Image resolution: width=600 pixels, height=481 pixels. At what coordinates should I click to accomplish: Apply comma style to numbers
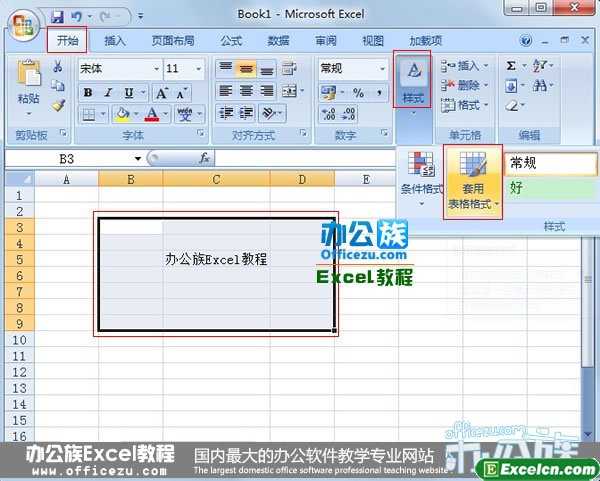pyautogui.click(x=379, y=93)
